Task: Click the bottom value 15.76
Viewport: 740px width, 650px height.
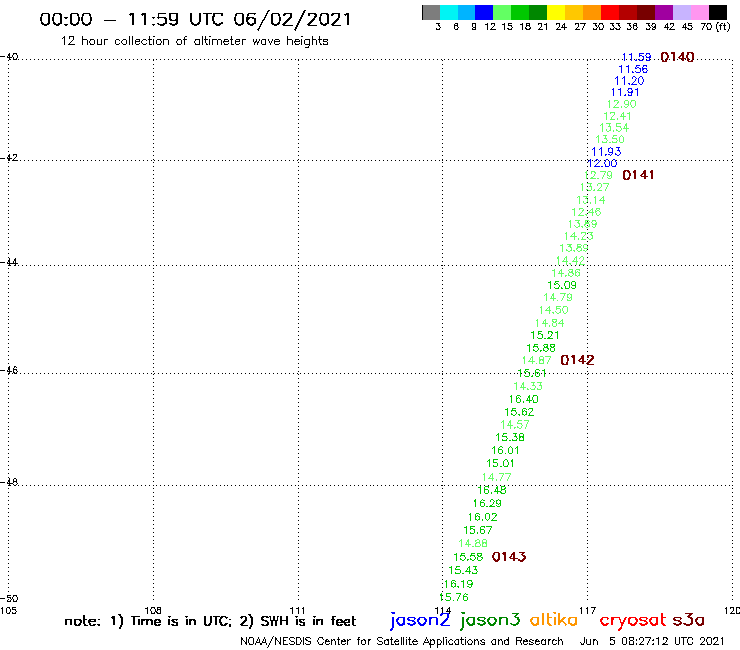Action: [454, 597]
